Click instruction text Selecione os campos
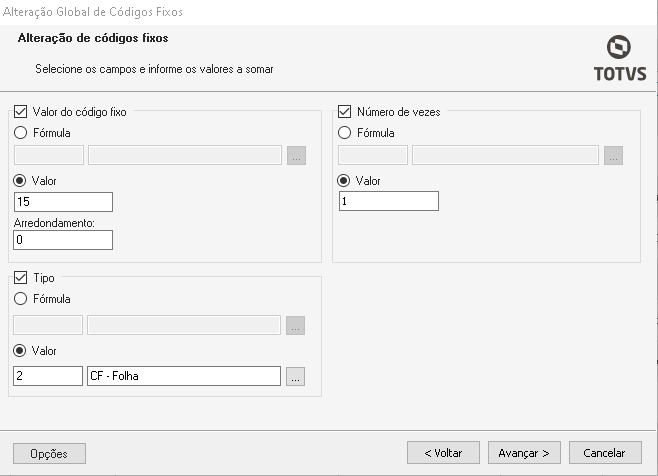This screenshot has width=658, height=476. pos(154,69)
